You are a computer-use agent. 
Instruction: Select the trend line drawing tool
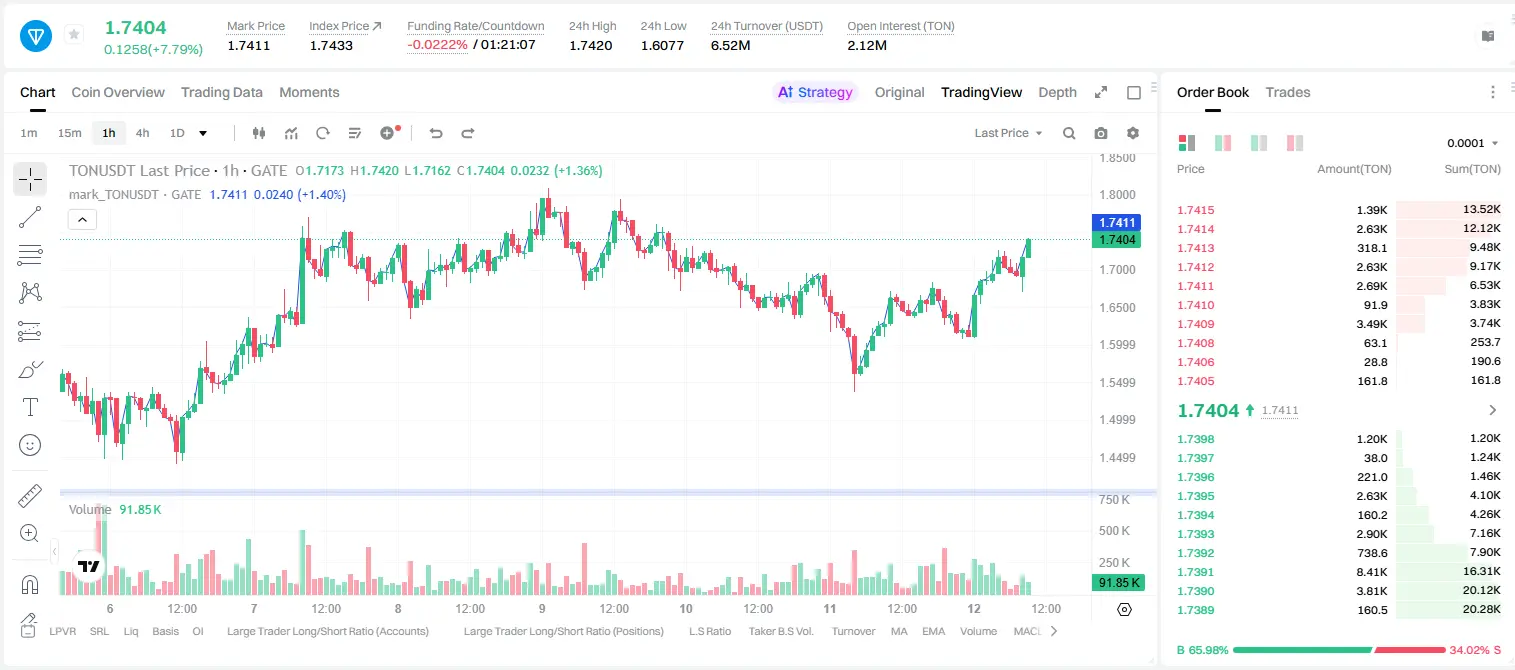[30, 217]
